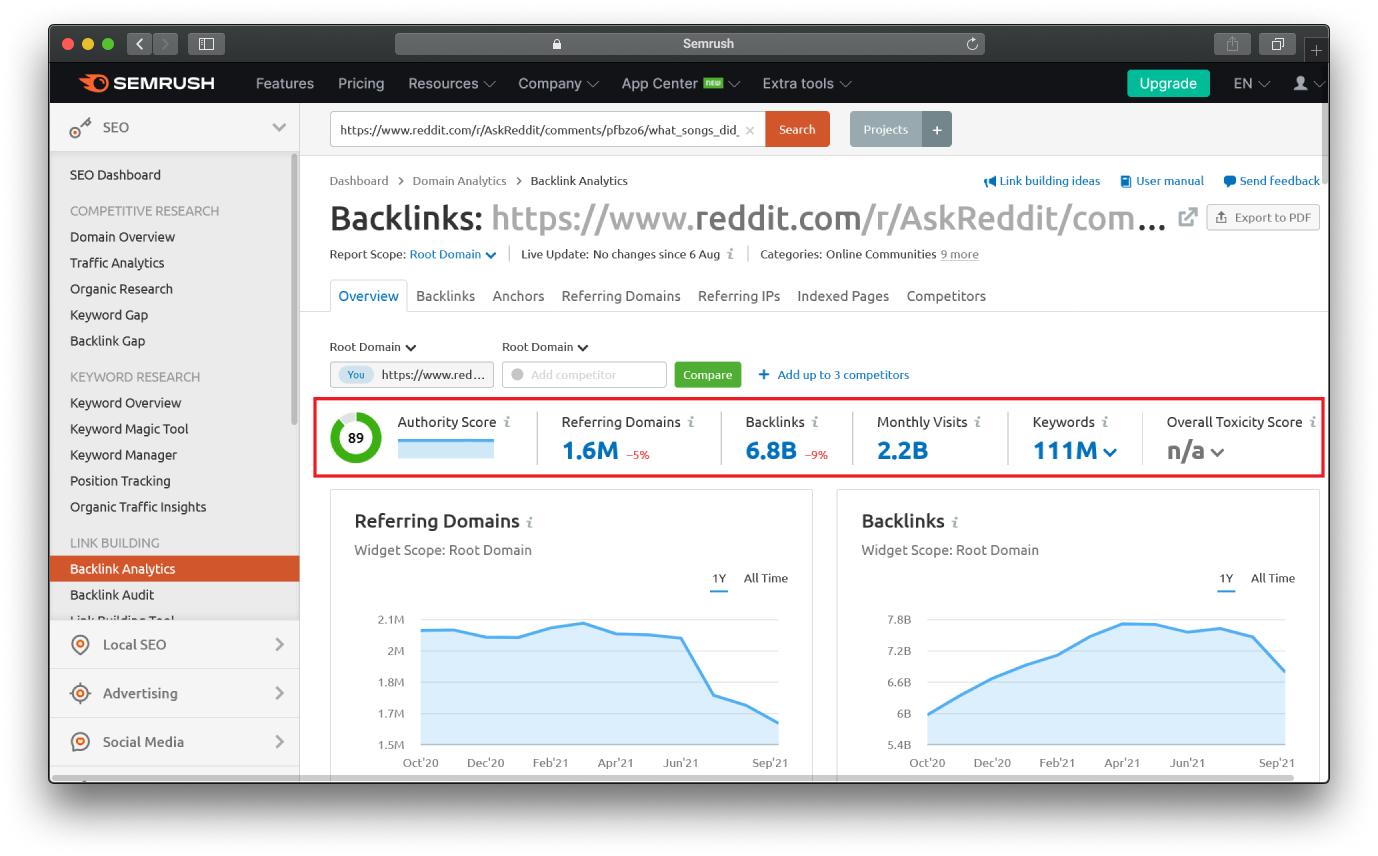This screenshot has height=856, width=1378.
Task: Open the App Center dropdown menu
Action: click(681, 83)
